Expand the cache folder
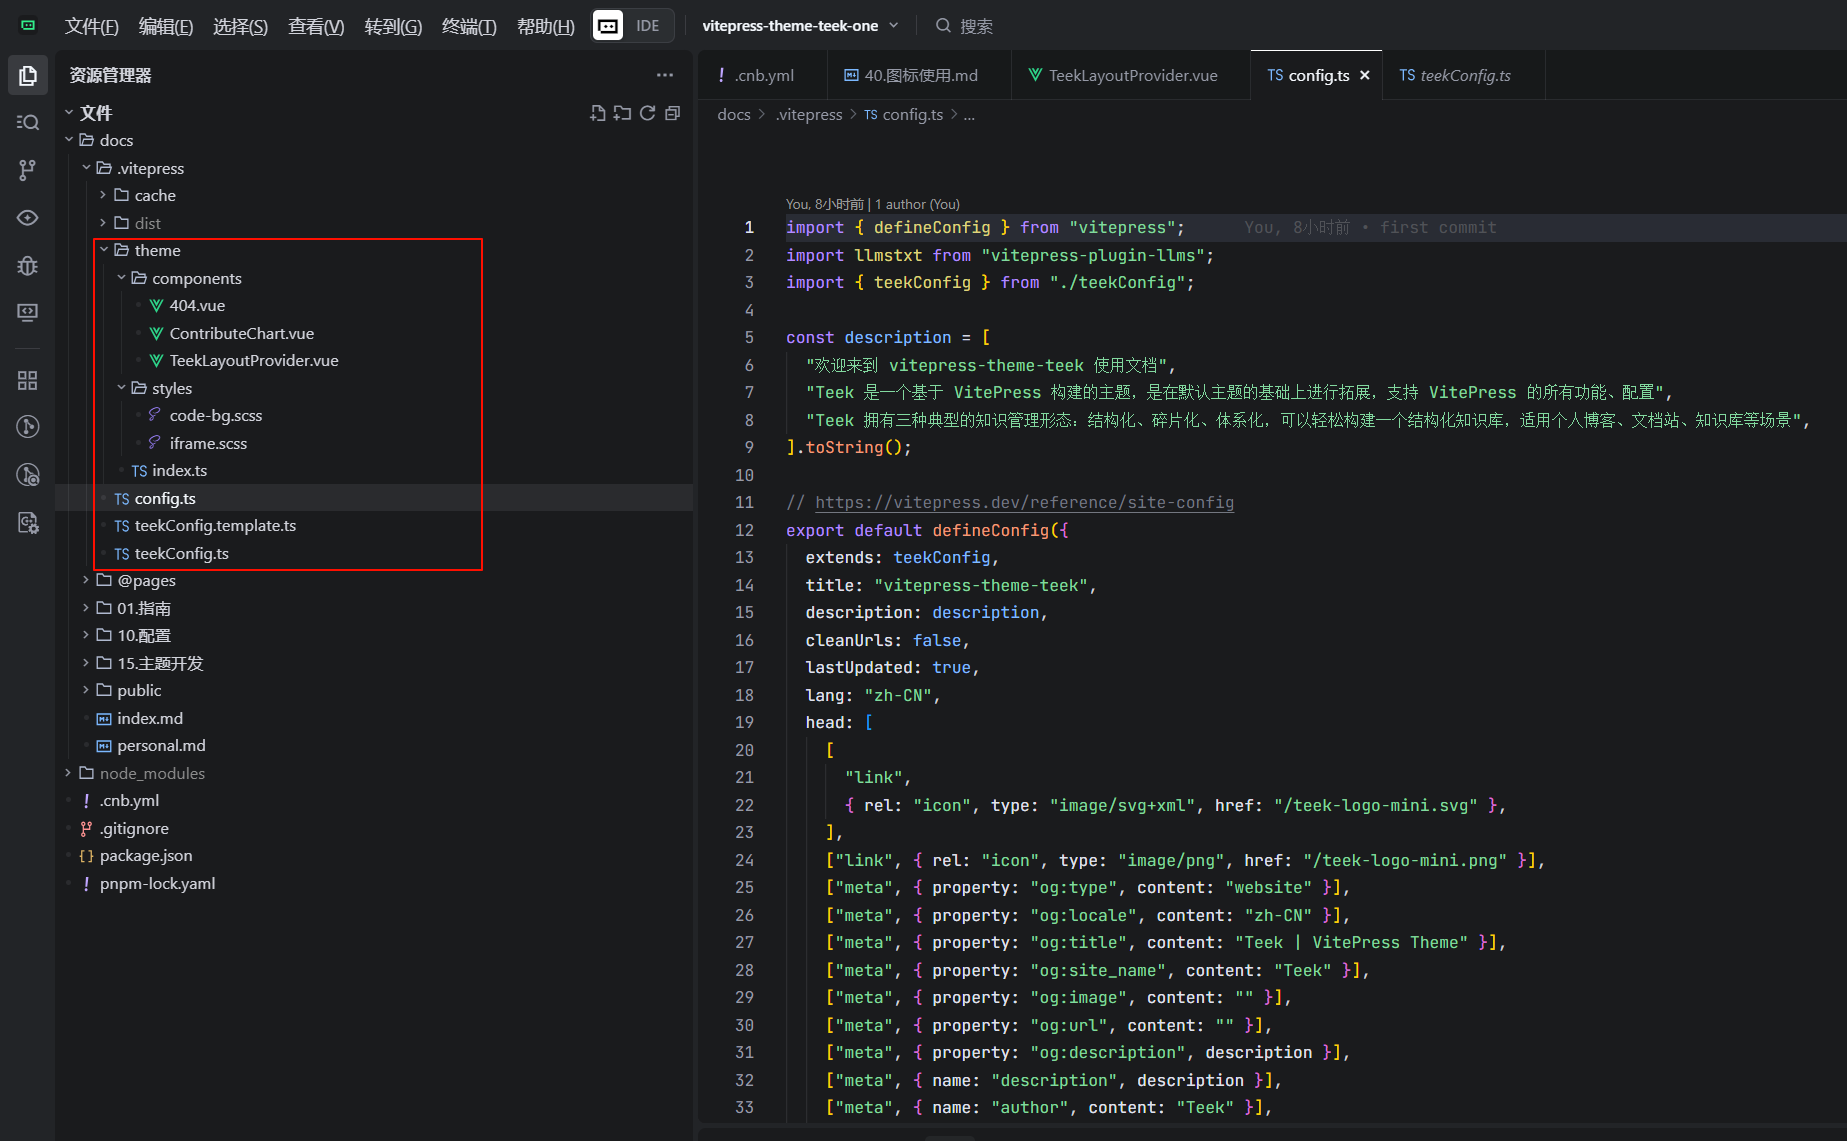The width and height of the screenshot is (1847, 1141). pos(155,195)
